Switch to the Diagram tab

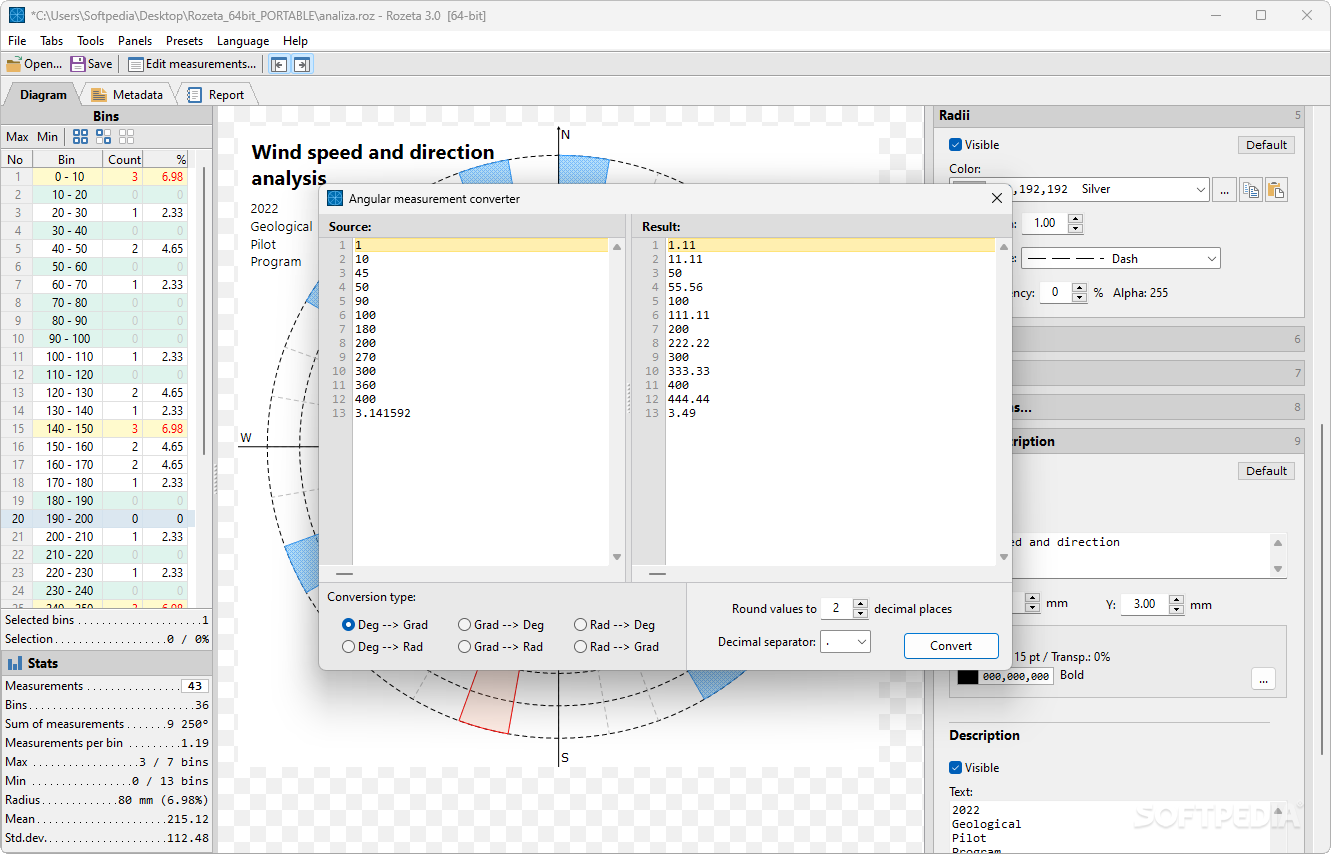42,95
